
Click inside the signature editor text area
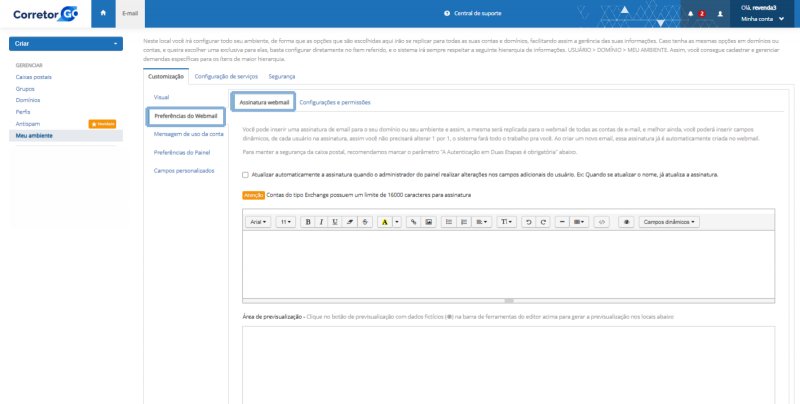click(x=508, y=265)
